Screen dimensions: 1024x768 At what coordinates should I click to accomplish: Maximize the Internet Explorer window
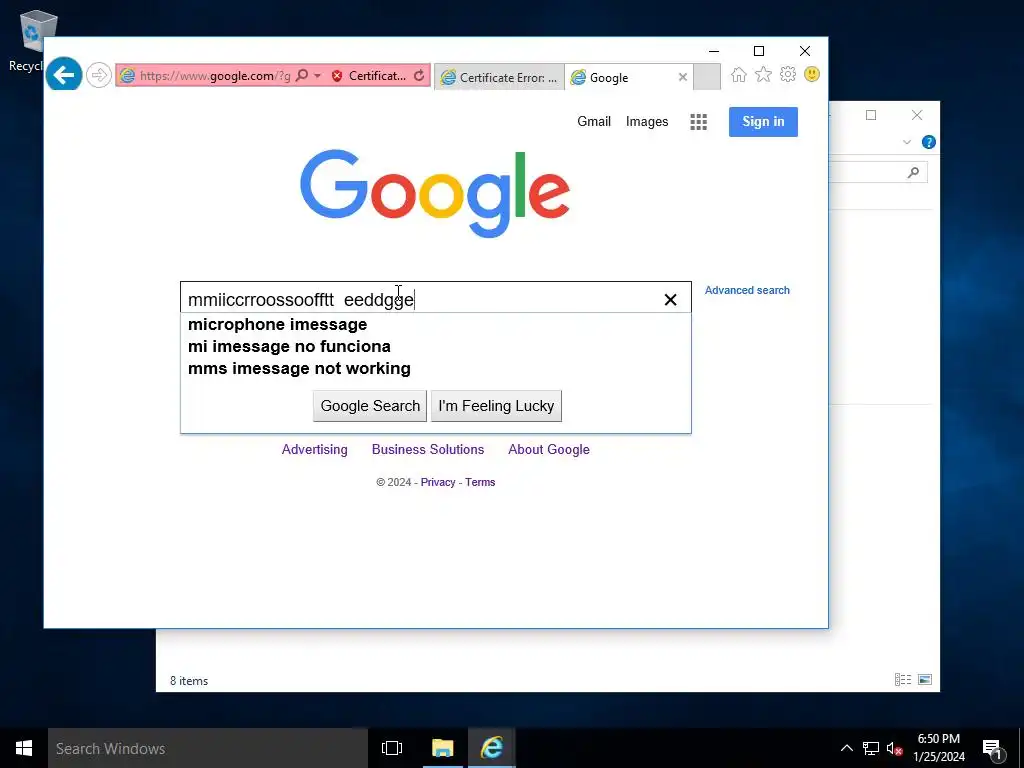point(758,51)
